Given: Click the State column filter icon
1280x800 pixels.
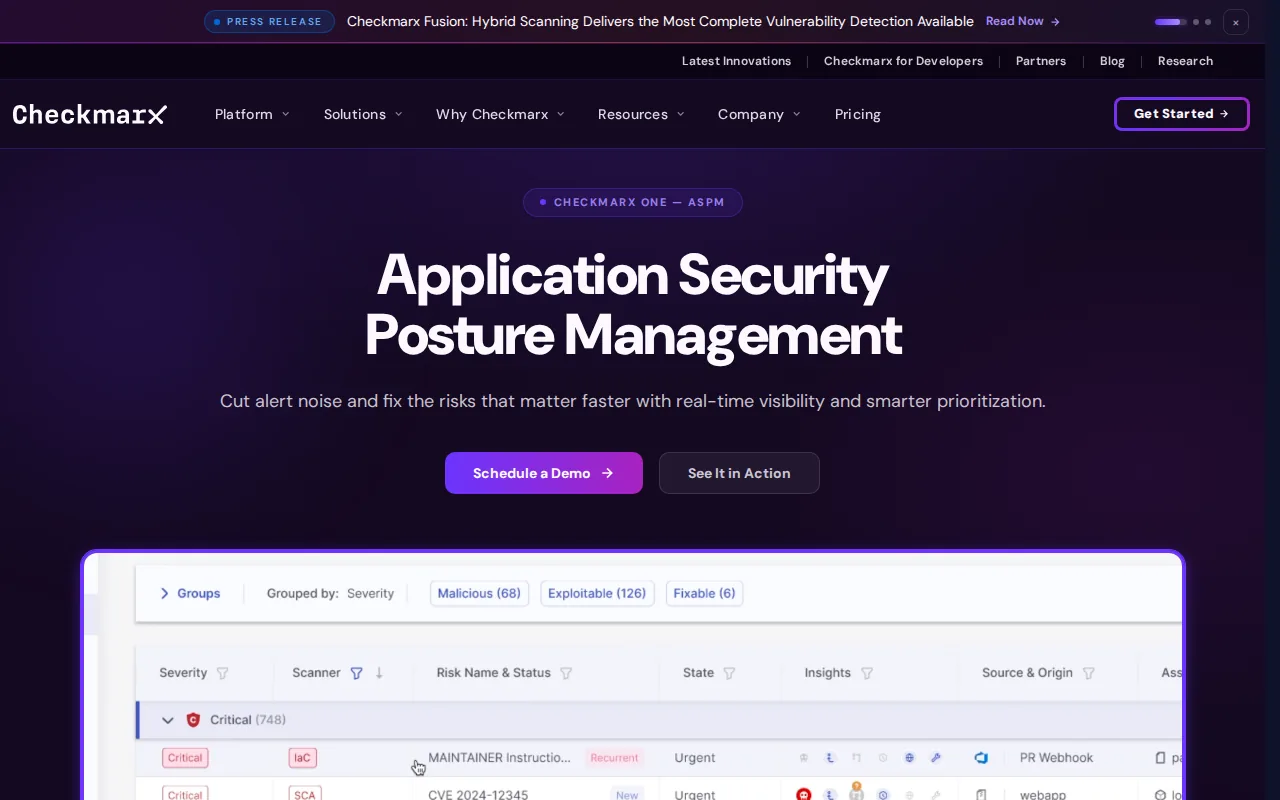Looking at the screenshot, I should click(x=729, y=673).
